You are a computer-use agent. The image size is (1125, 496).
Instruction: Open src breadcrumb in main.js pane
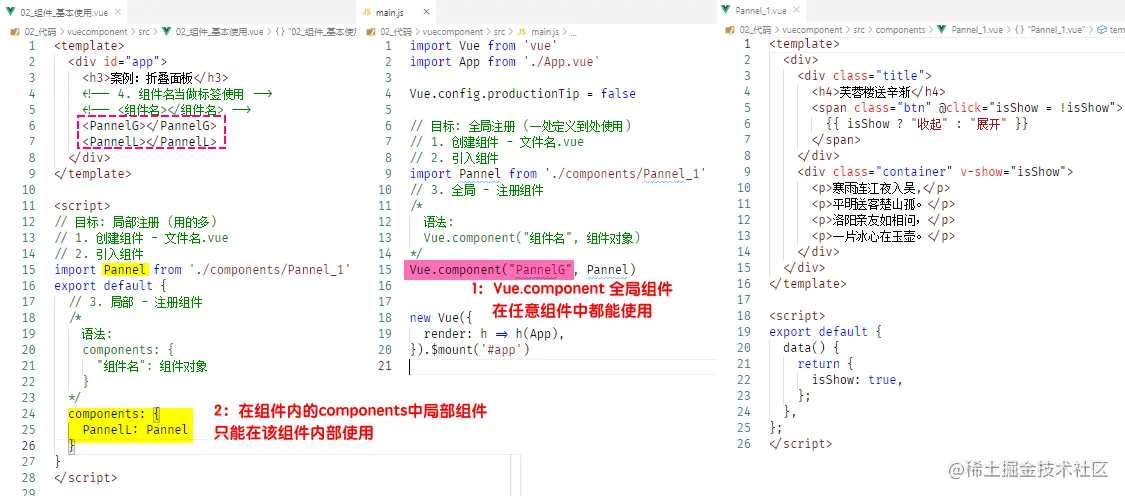click(x=499, y=32)
